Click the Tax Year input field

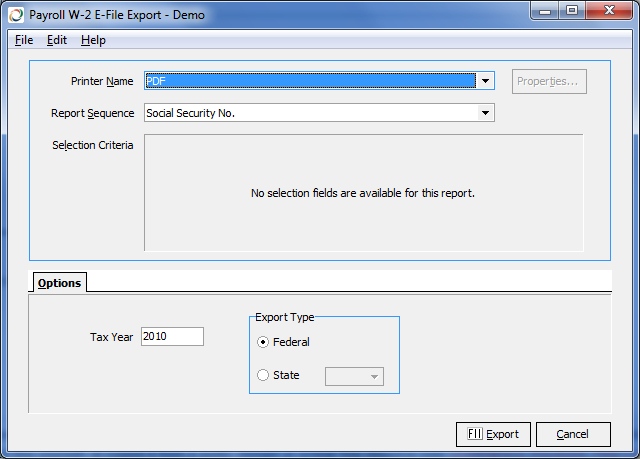pos(172,337)
